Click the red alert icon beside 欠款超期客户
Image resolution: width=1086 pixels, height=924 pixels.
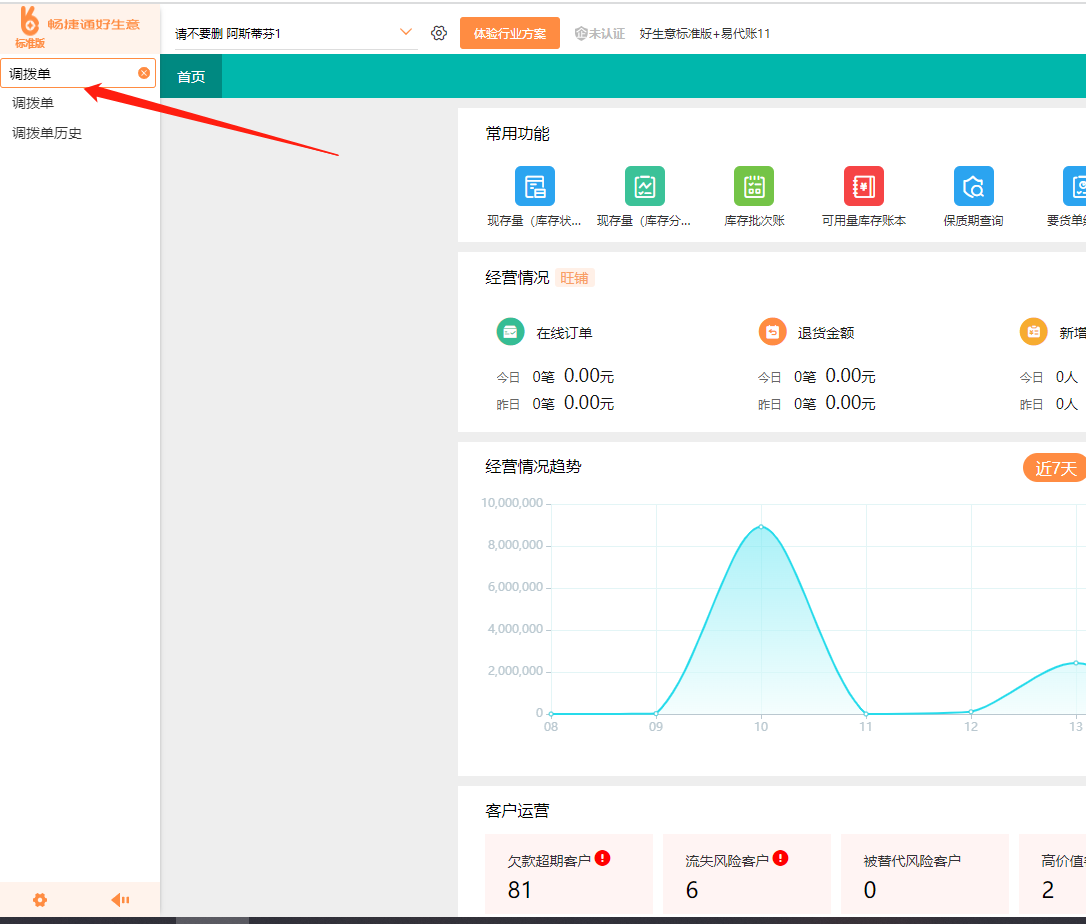[602, 858]
